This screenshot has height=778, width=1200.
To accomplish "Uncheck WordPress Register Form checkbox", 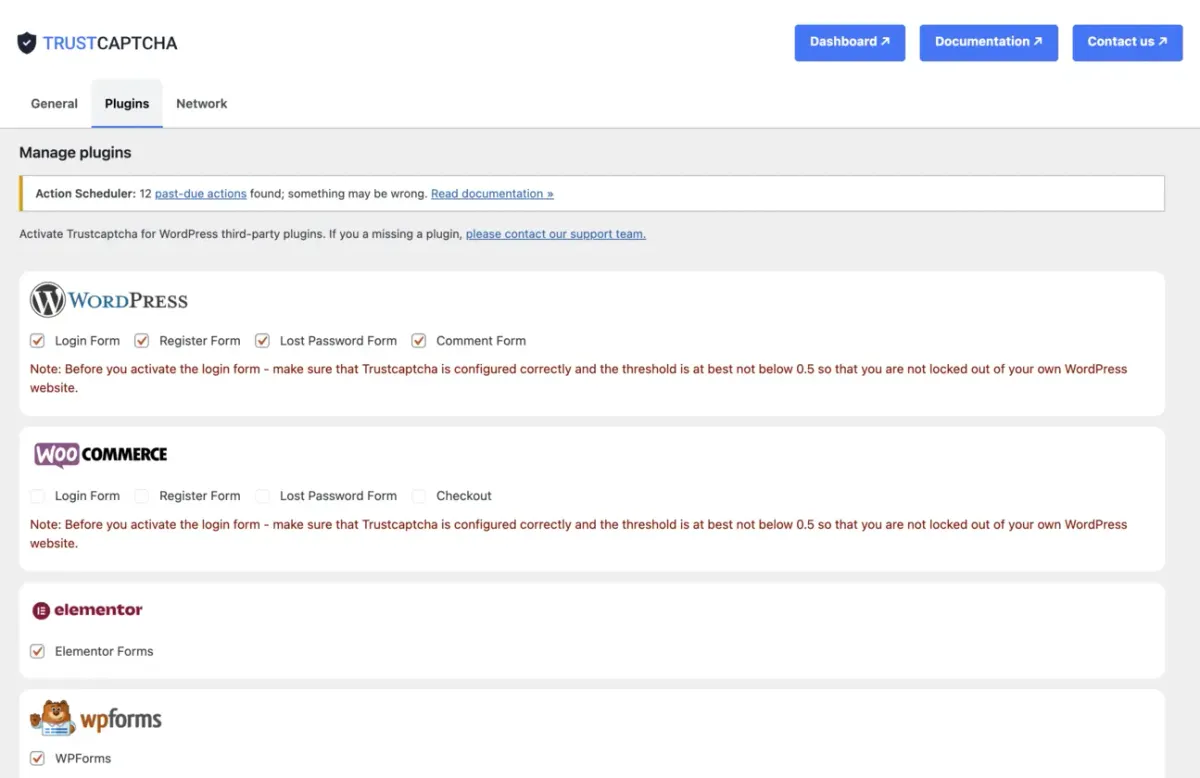I will (x=142, y=340).
